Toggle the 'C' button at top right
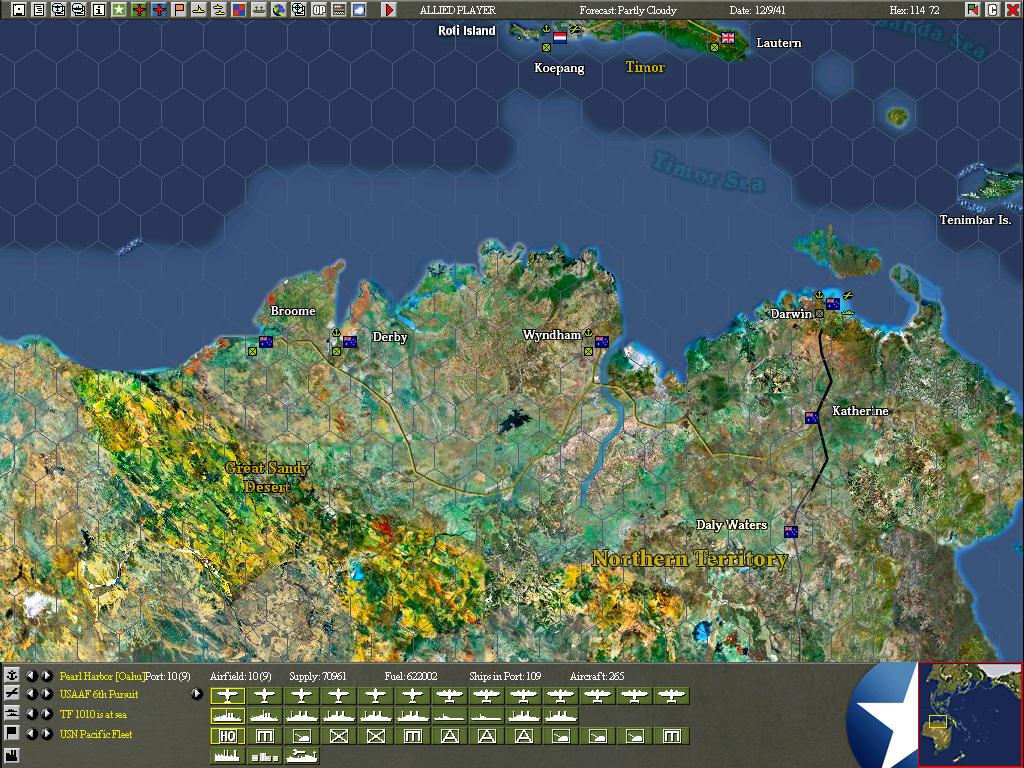The image size is (1024, 768). tap(993, 10)
